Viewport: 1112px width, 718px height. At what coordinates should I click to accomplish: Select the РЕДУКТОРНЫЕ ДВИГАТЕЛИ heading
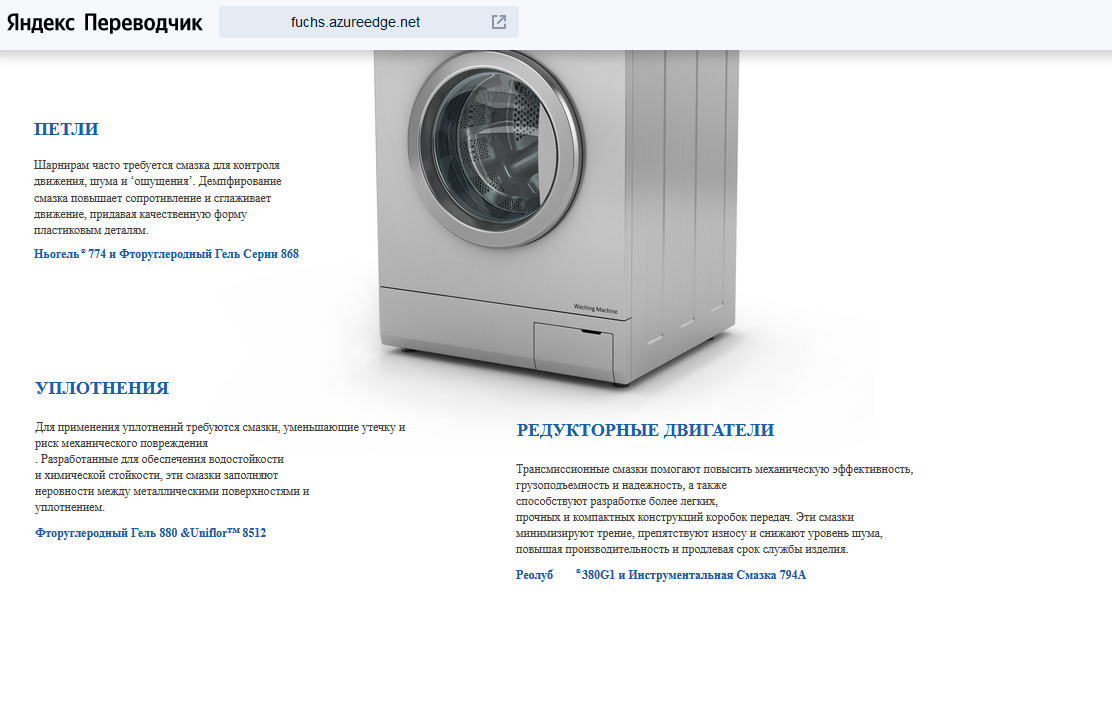645,430
